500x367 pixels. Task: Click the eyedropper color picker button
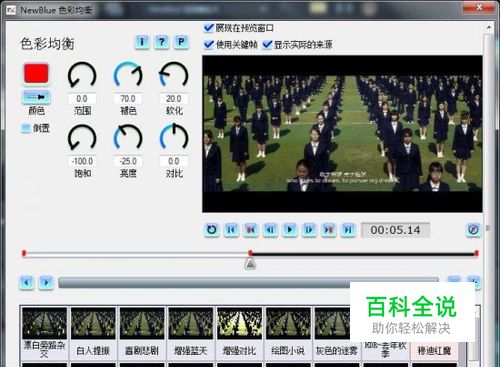coord(36,97)
